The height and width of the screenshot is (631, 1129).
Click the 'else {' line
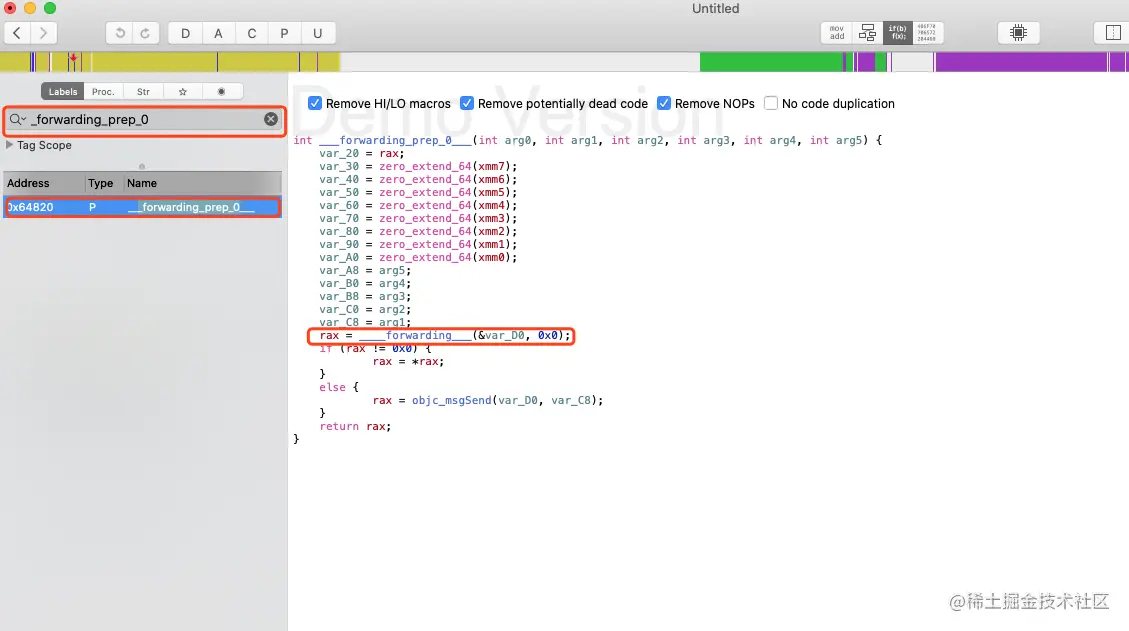338,387
